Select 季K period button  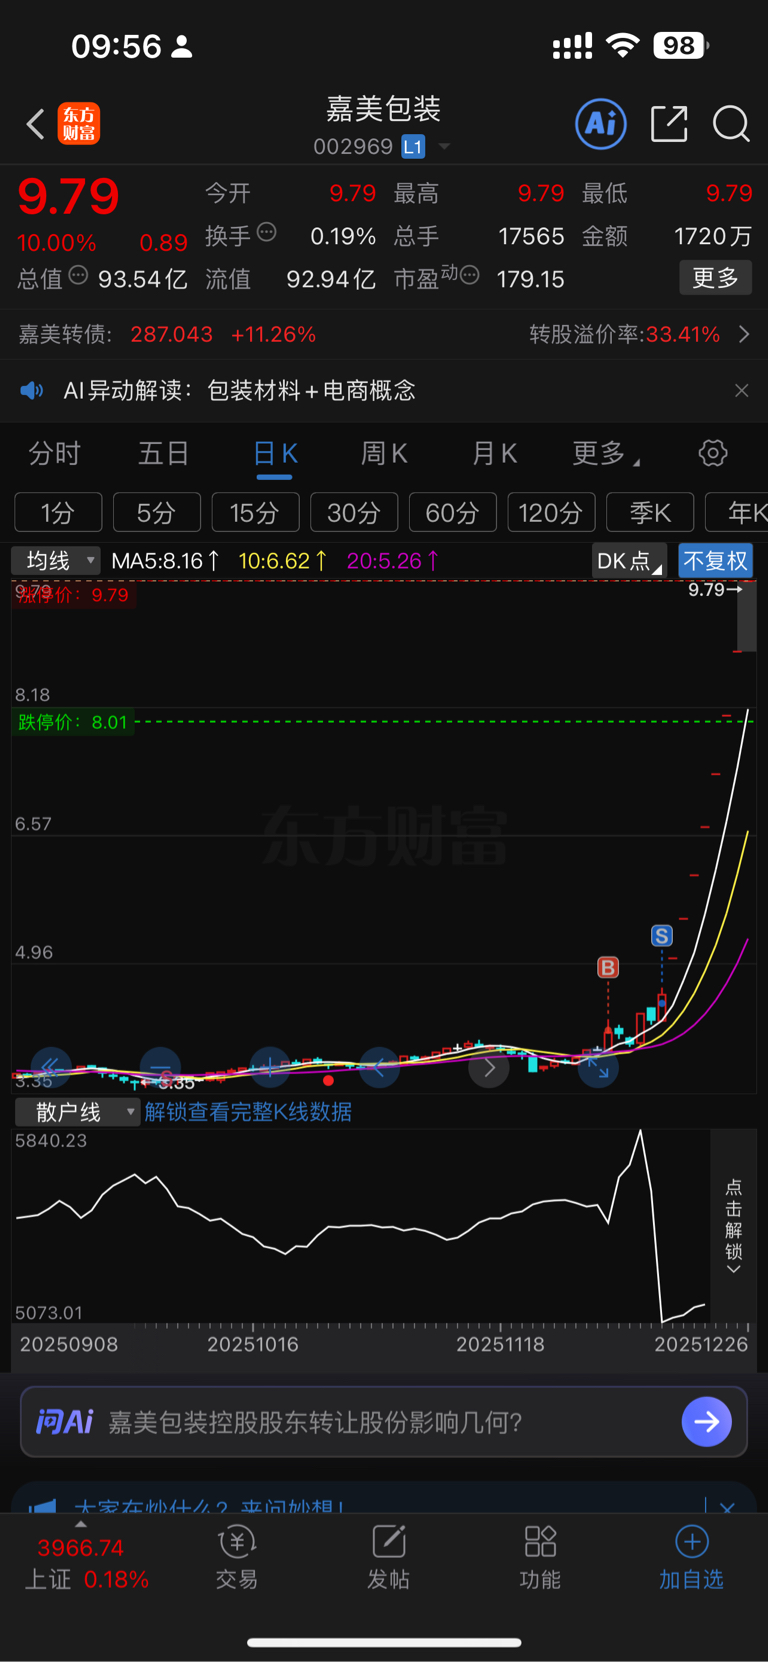(x=650, y=513)
